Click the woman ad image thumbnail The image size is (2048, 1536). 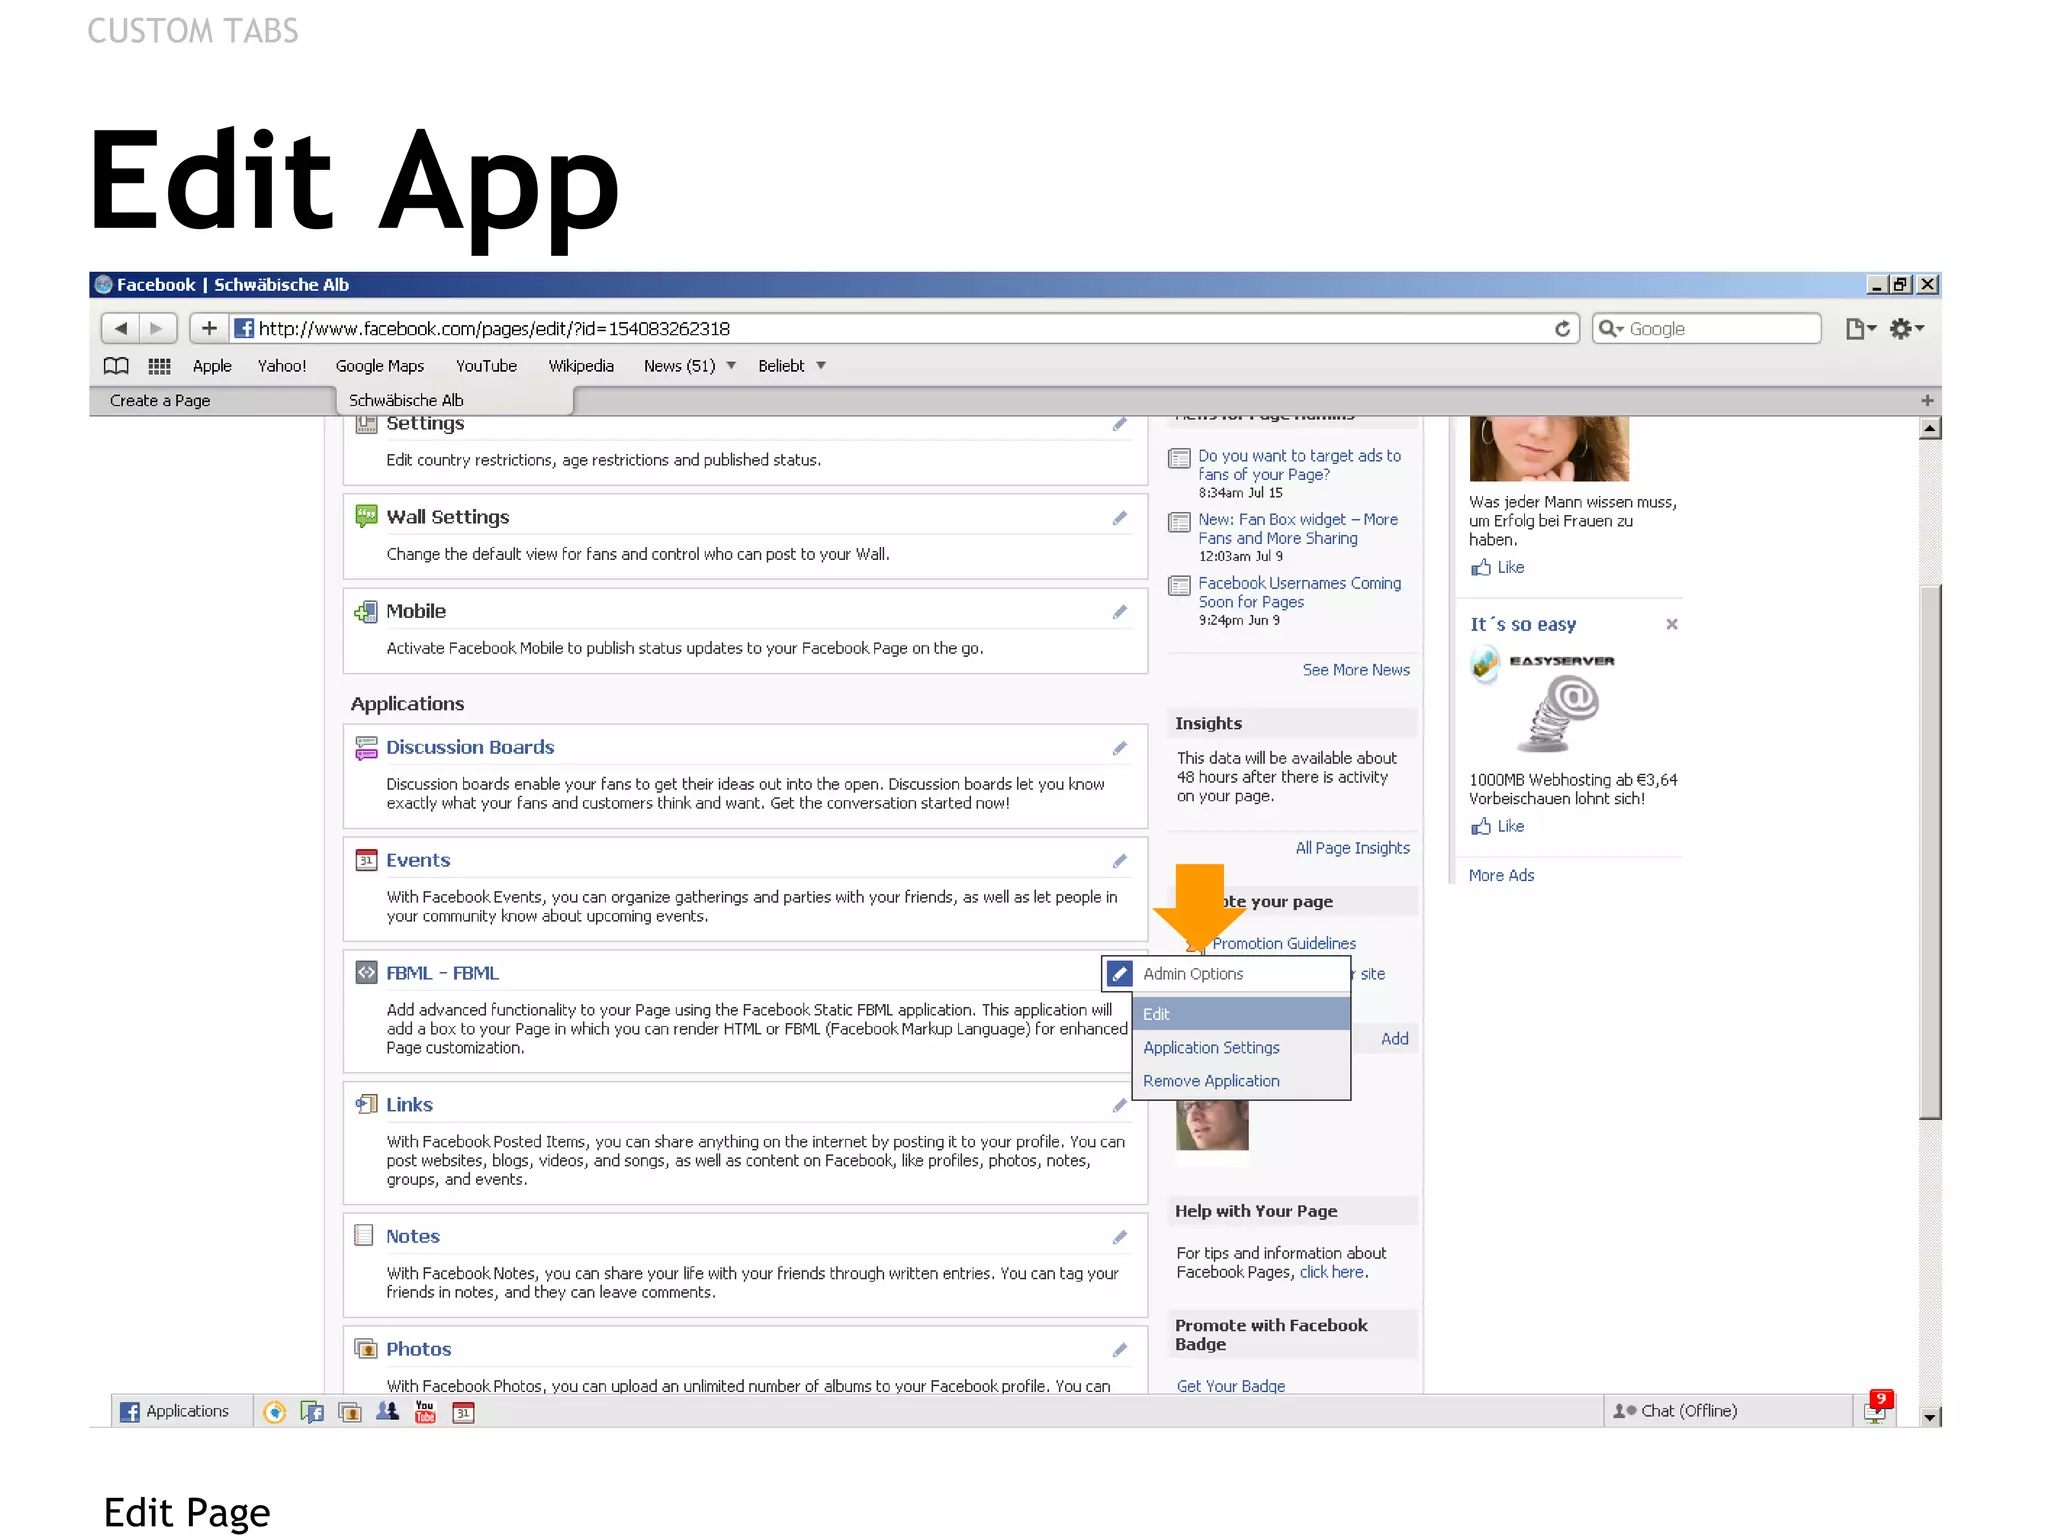point(1549,449)
